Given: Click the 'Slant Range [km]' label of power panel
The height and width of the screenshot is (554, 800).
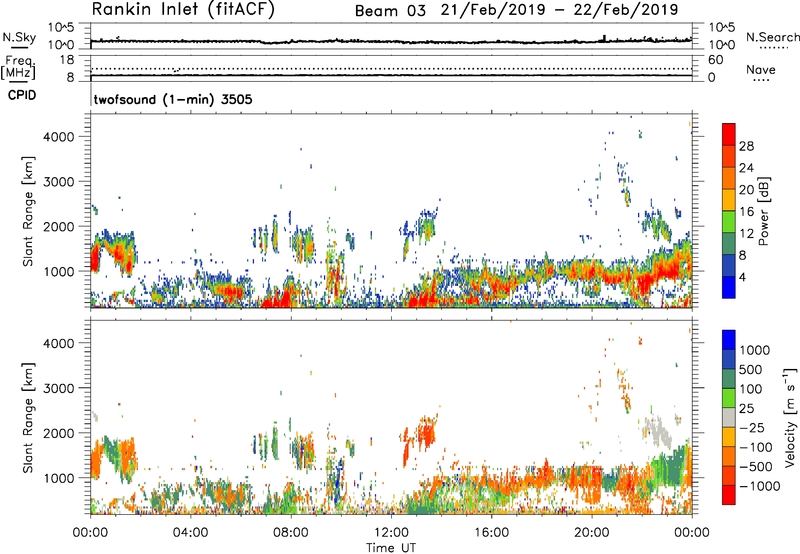Looking at the screenshot, I should pos(28,211).
